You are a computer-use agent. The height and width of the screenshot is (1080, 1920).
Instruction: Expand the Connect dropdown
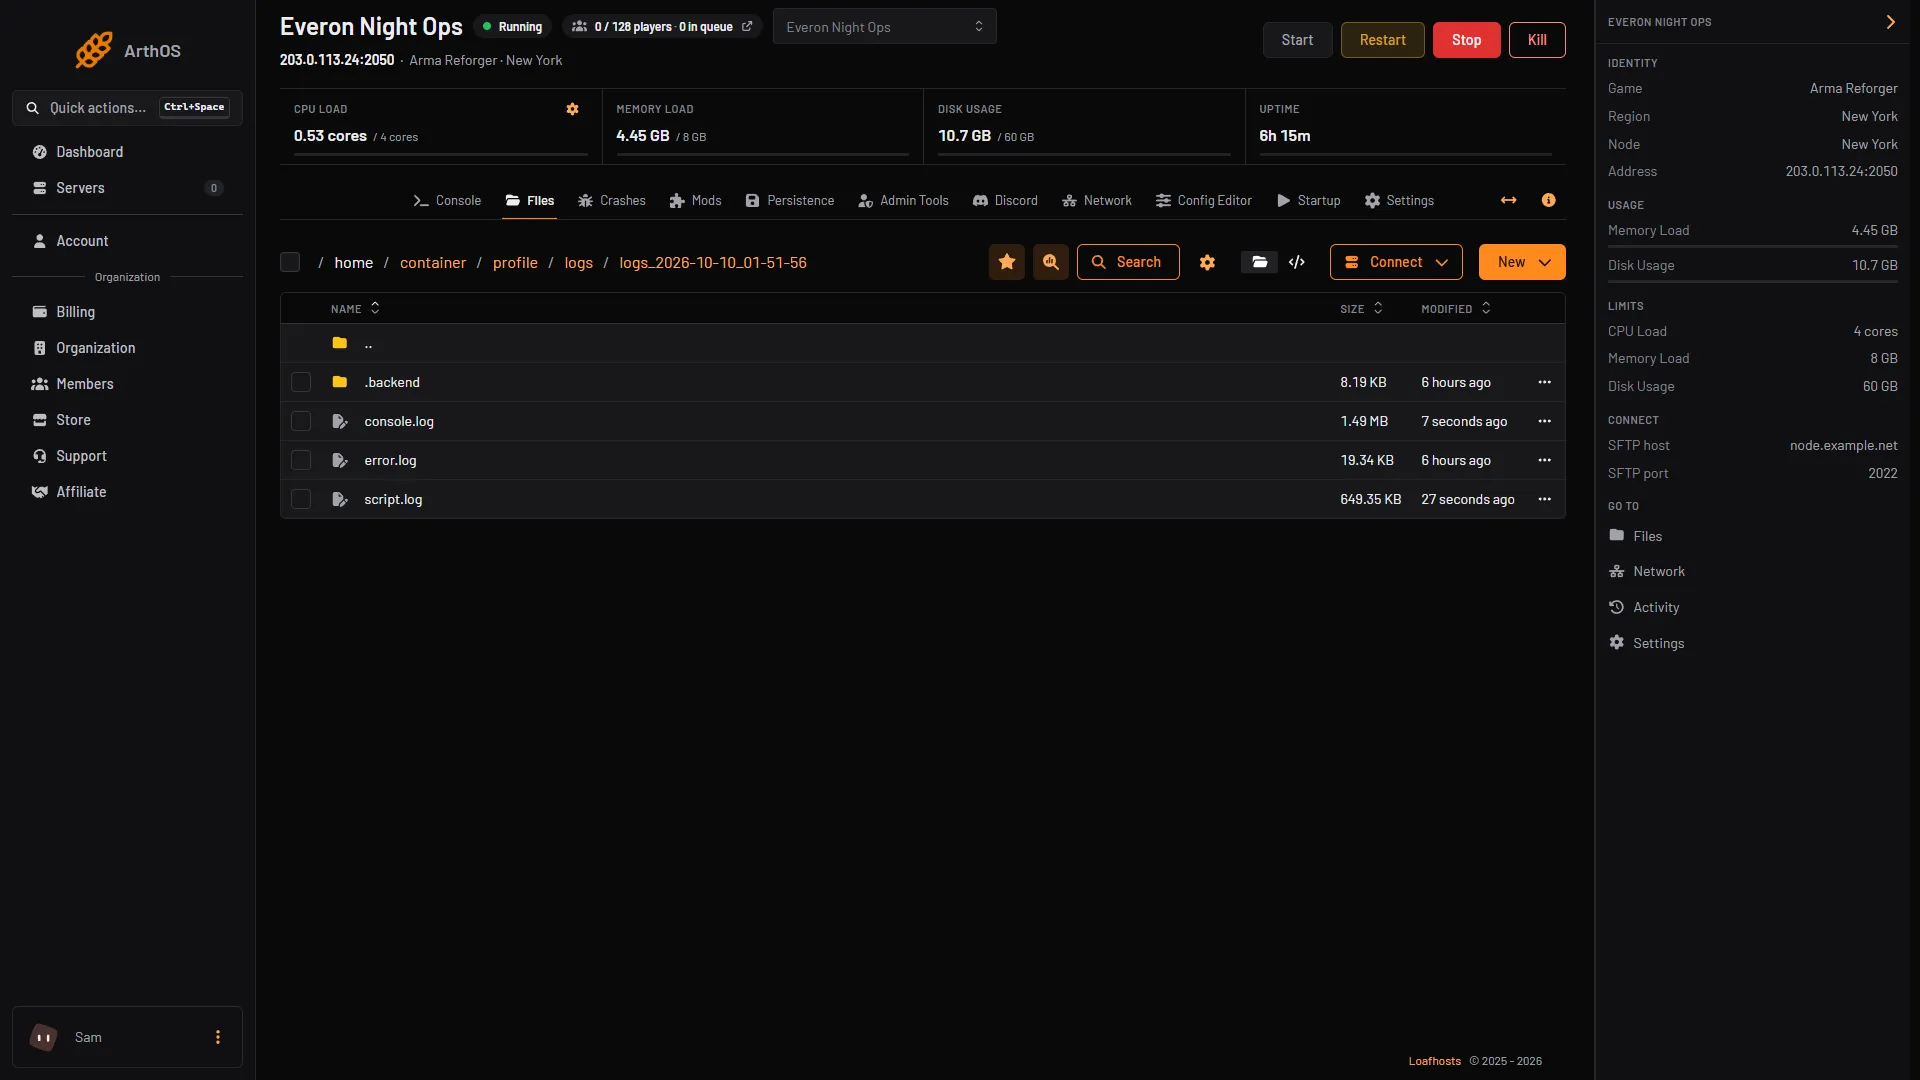[x=1396, y=262]
